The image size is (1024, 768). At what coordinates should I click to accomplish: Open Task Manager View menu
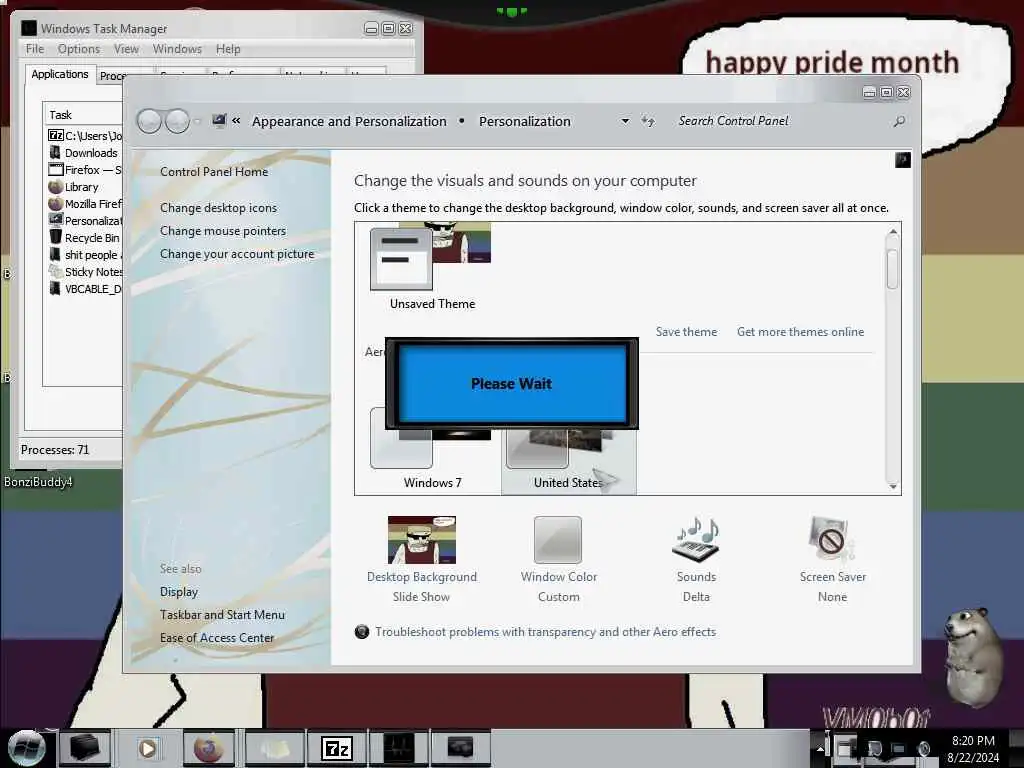pos(126,49)
